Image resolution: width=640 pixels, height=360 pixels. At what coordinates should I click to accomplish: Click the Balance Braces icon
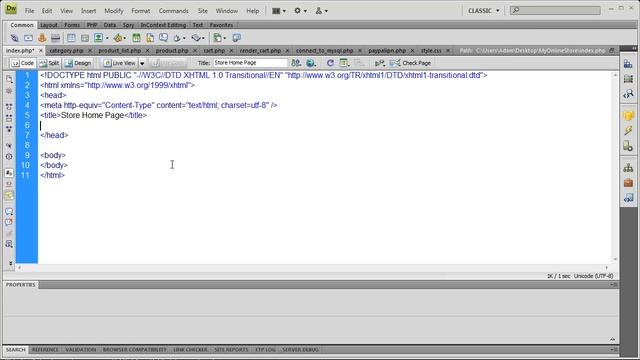9,156
